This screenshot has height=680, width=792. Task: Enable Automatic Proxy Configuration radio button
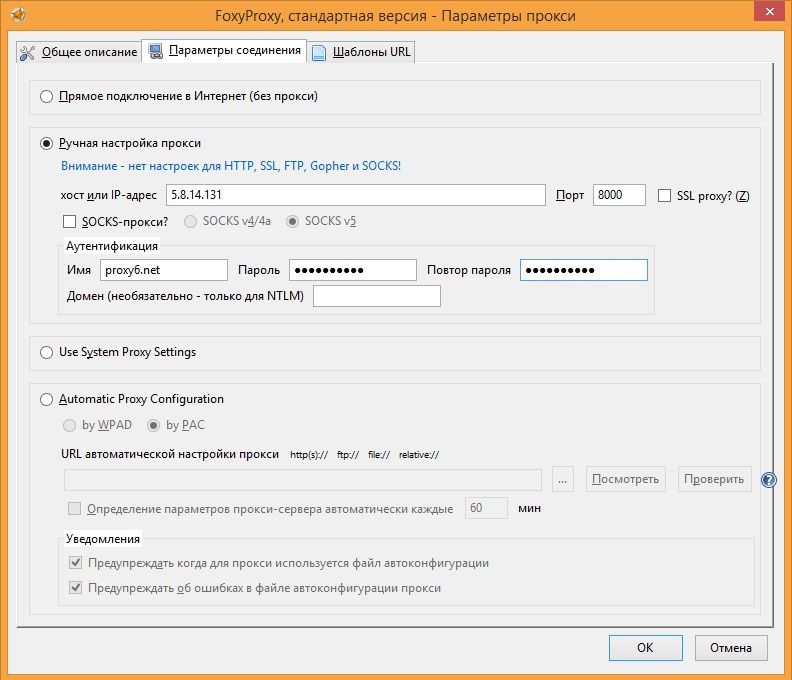click(x=46, y=399)
